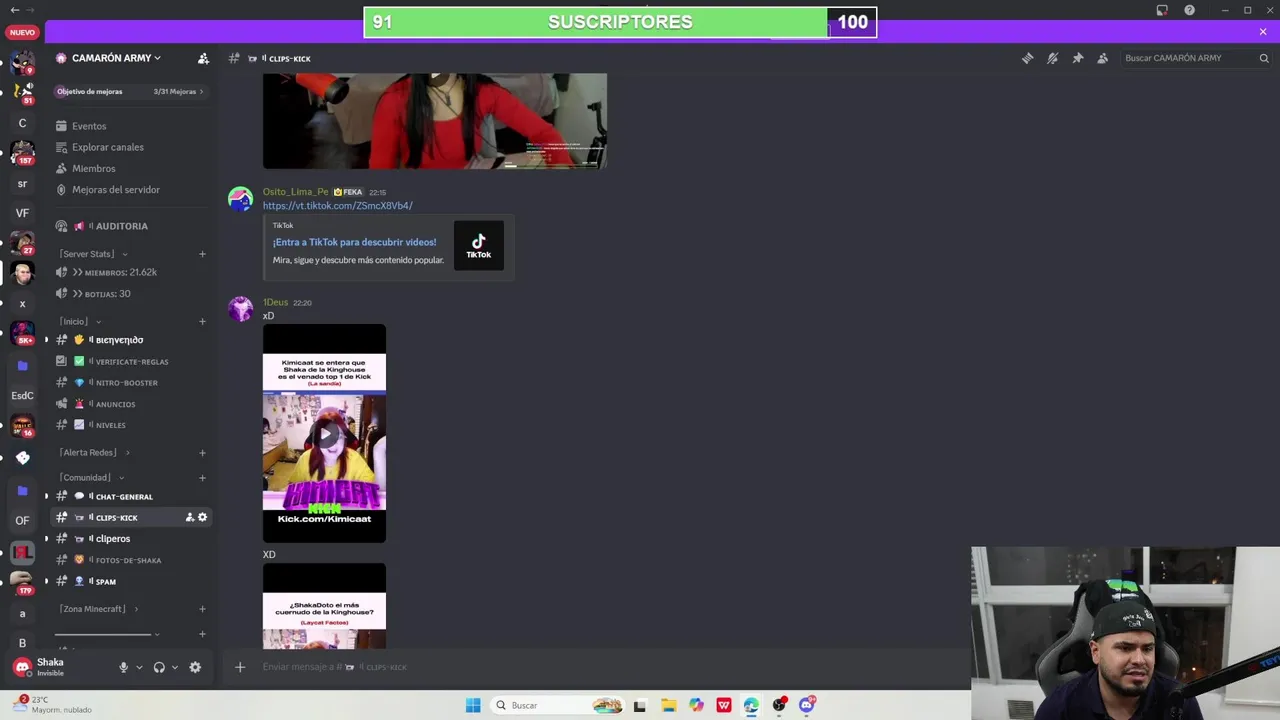Open the NUEVO direct messages button
The height and width of the screenshot is (720, 1280).
(x=22, y=32)
